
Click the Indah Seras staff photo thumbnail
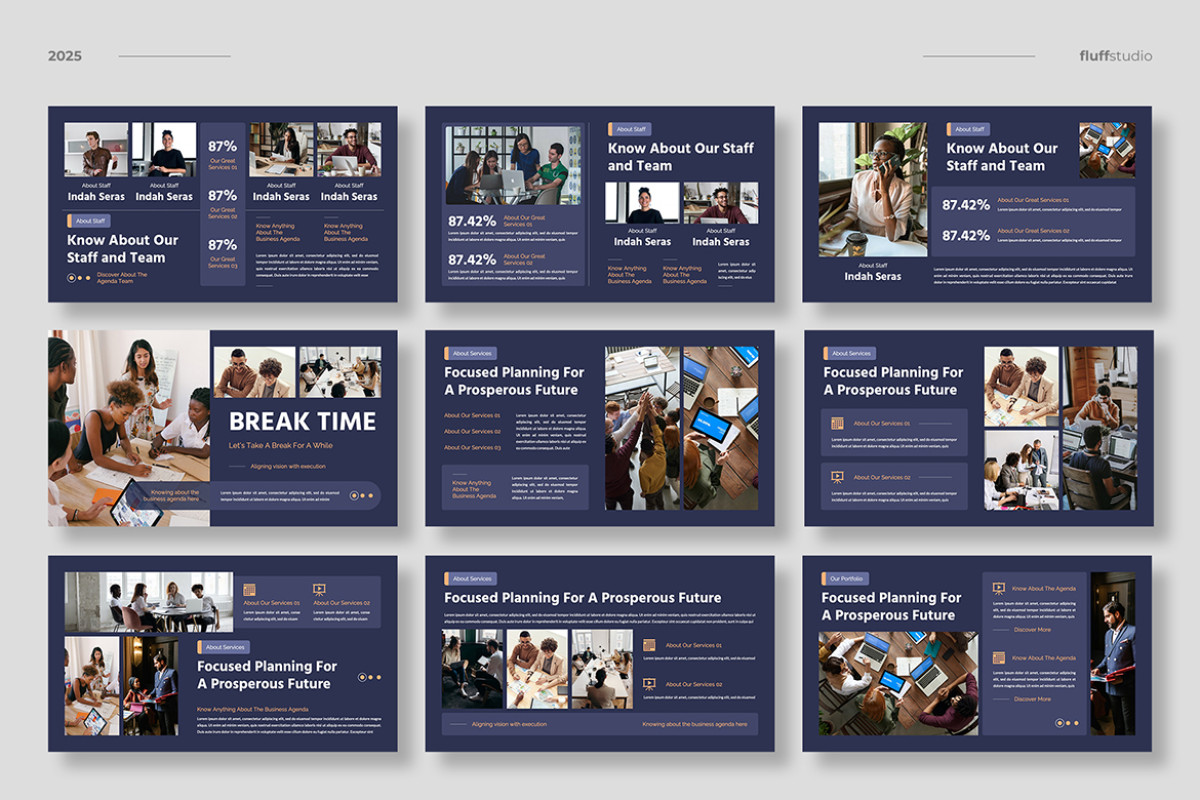[97, 148]
